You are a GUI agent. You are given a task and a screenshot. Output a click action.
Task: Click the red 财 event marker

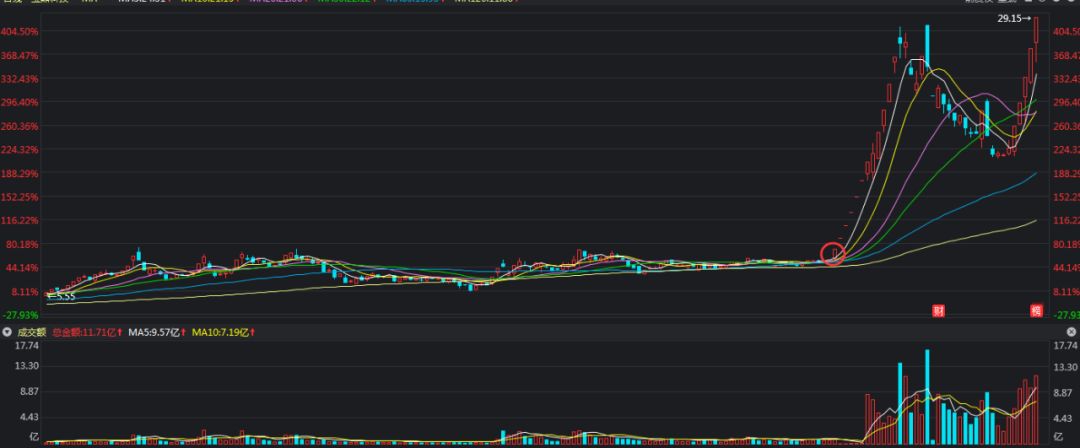[937, 311]
